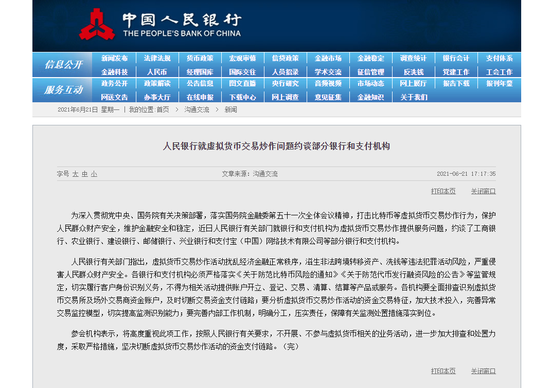Screen dimensions: 550x388
Task: Click the top 关闭窗口 close window link
Action: [x=483, y=191]
